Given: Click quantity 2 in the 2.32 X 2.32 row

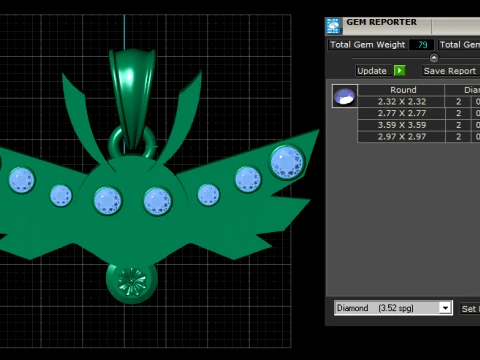Looking at the screenshot, I should pyautogui.click(x=458, y=102).
